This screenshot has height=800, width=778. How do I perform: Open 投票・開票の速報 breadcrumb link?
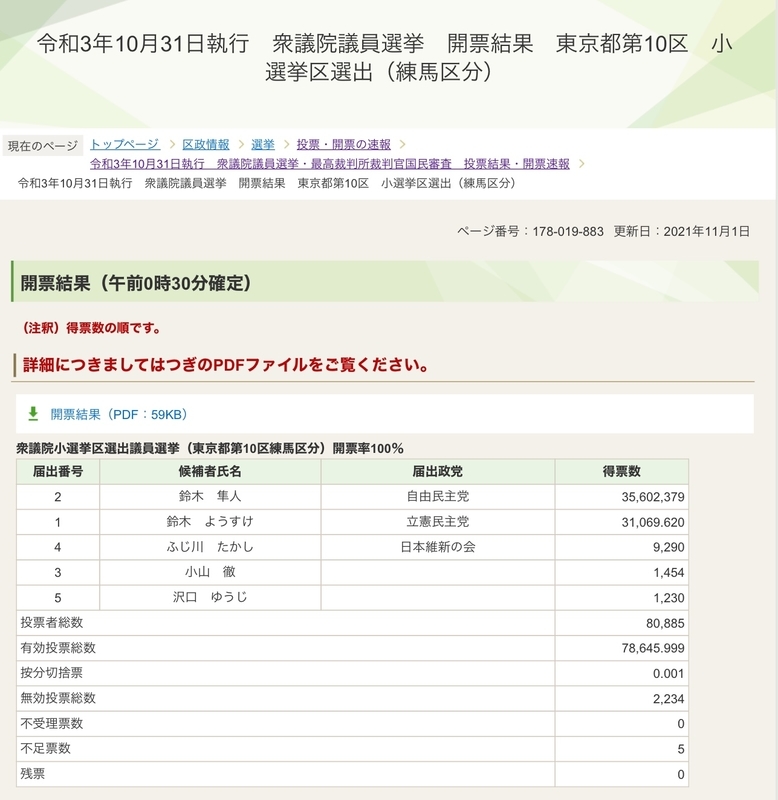(x=344, y=144)
